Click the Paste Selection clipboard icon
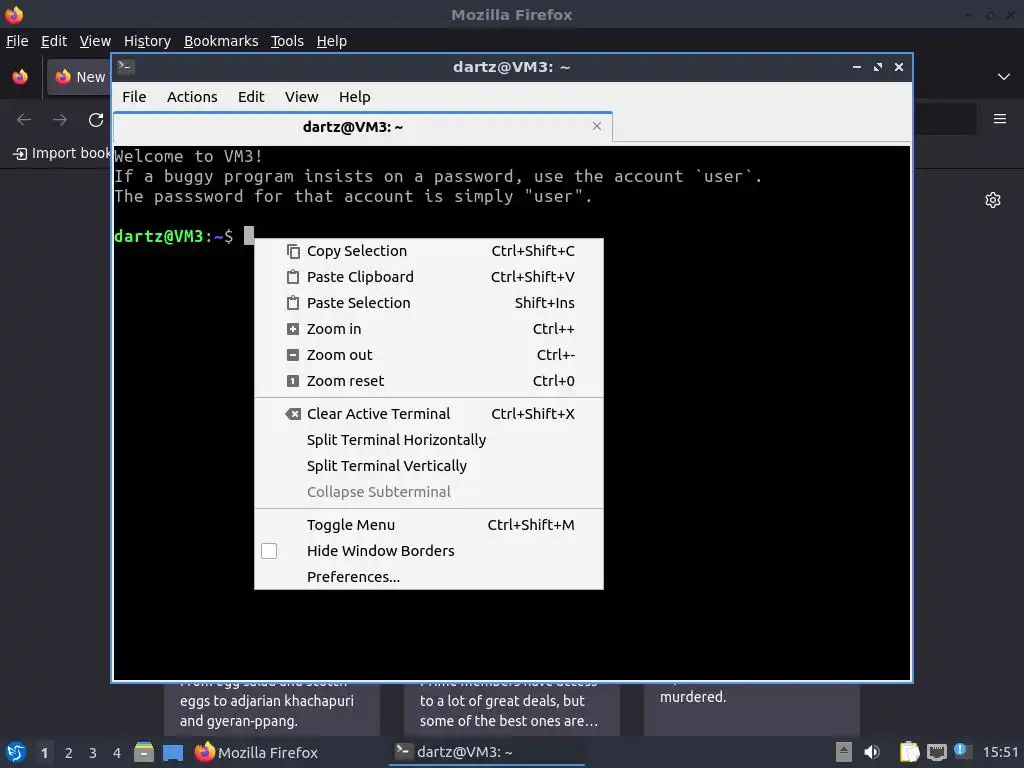The image size is (1024, 768). (293, 303)
